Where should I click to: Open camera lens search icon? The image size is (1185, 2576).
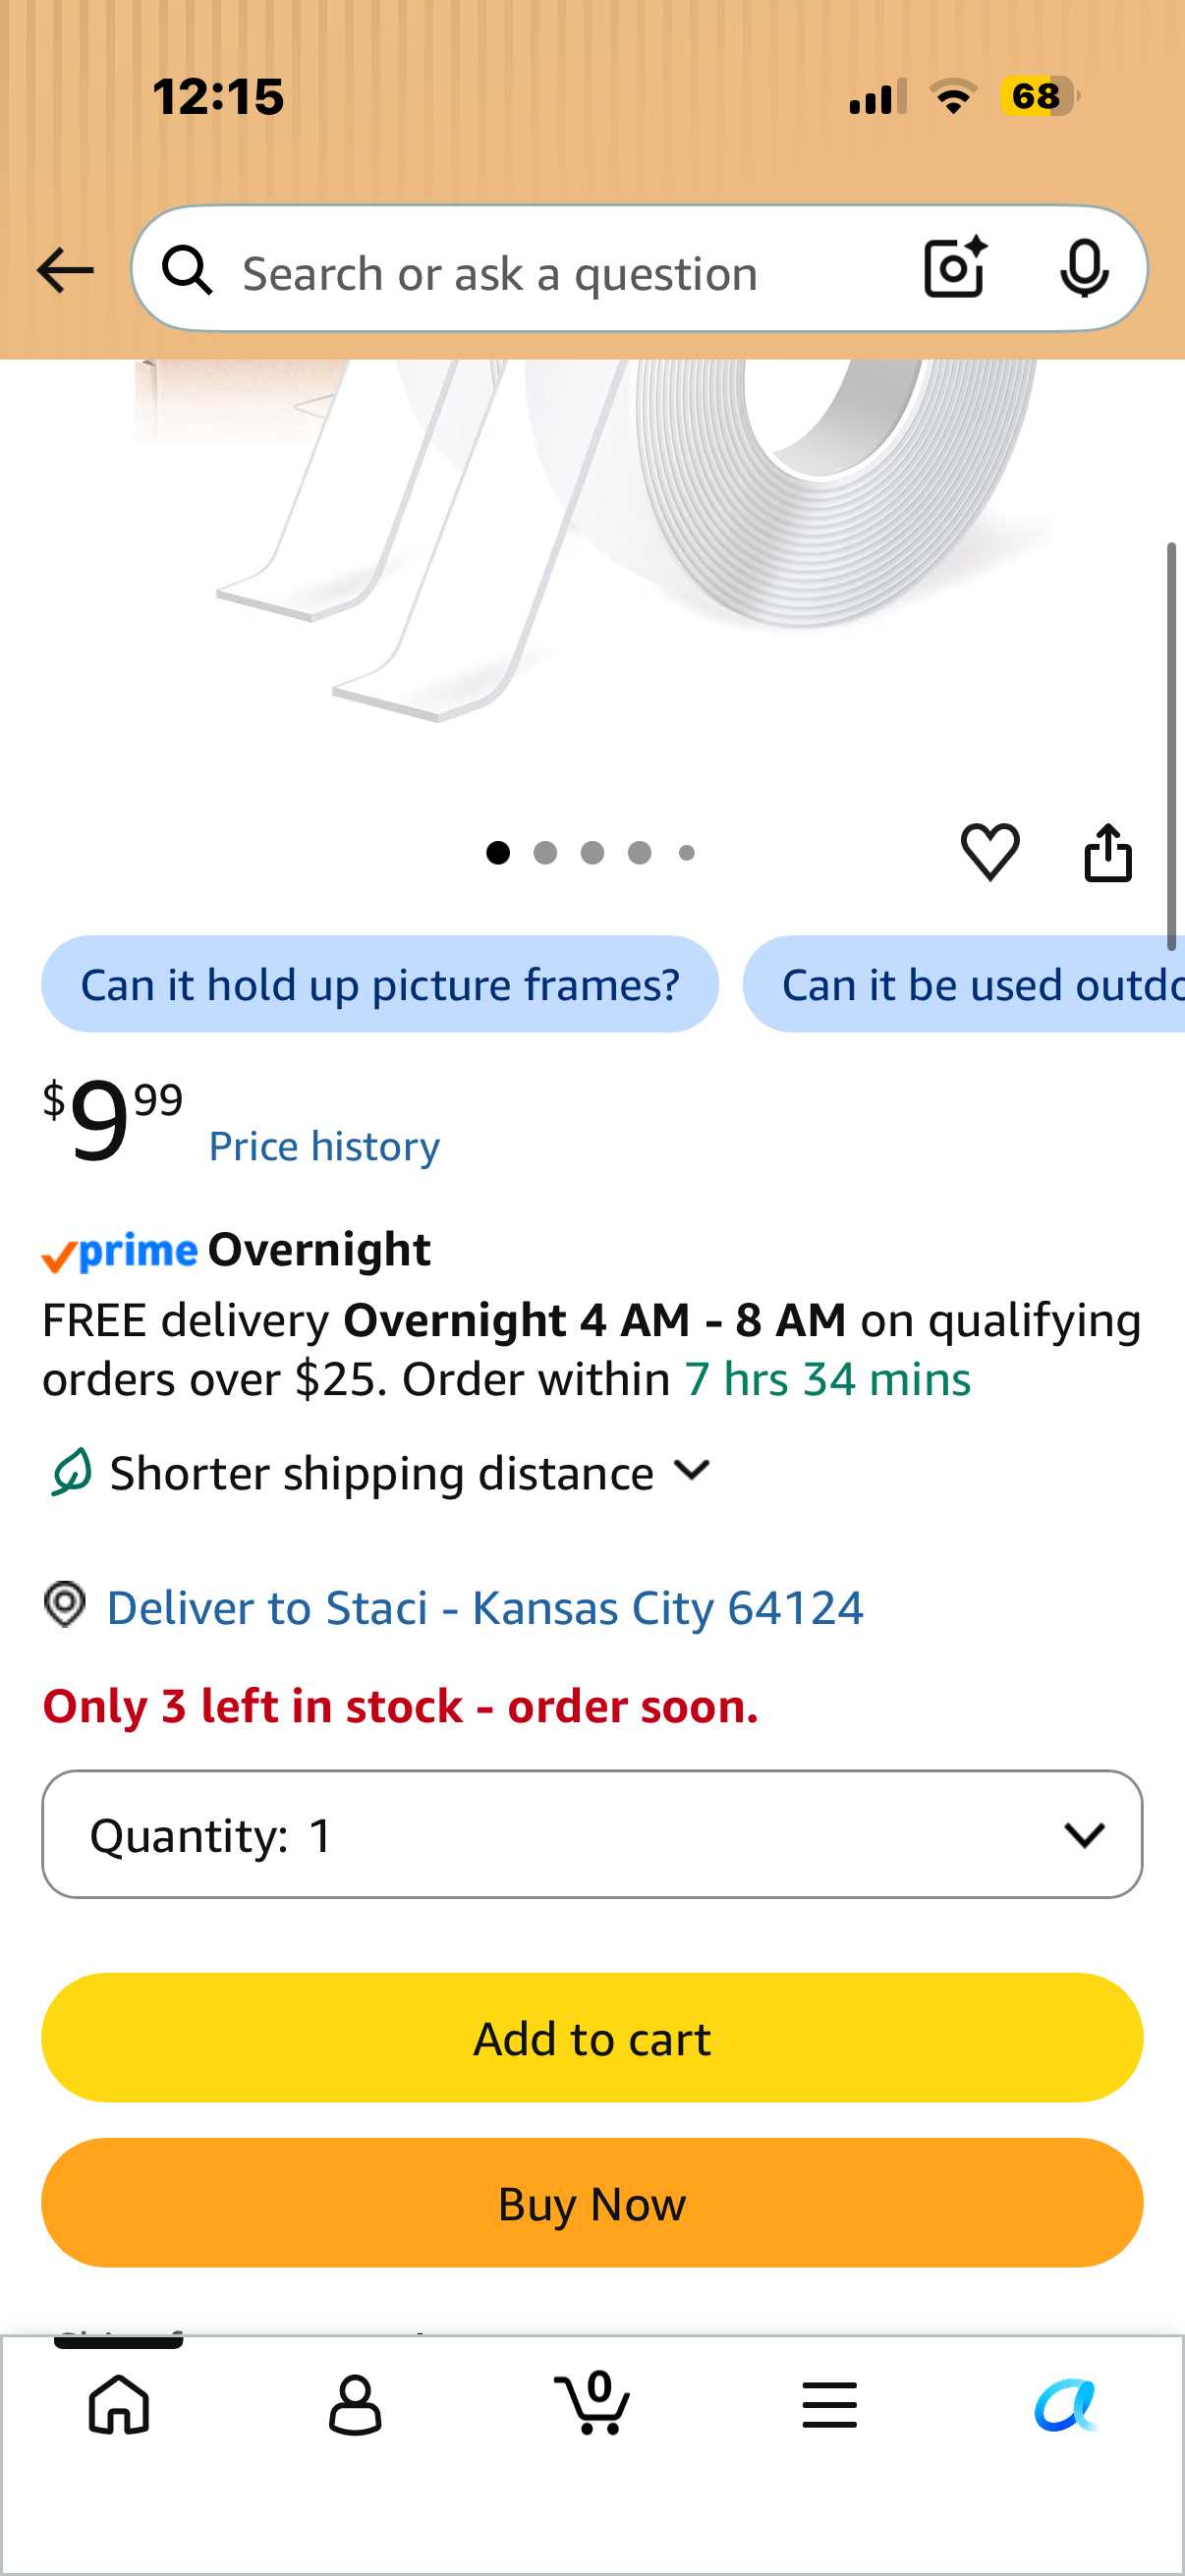pyautogui.click(x=955, y=268)
